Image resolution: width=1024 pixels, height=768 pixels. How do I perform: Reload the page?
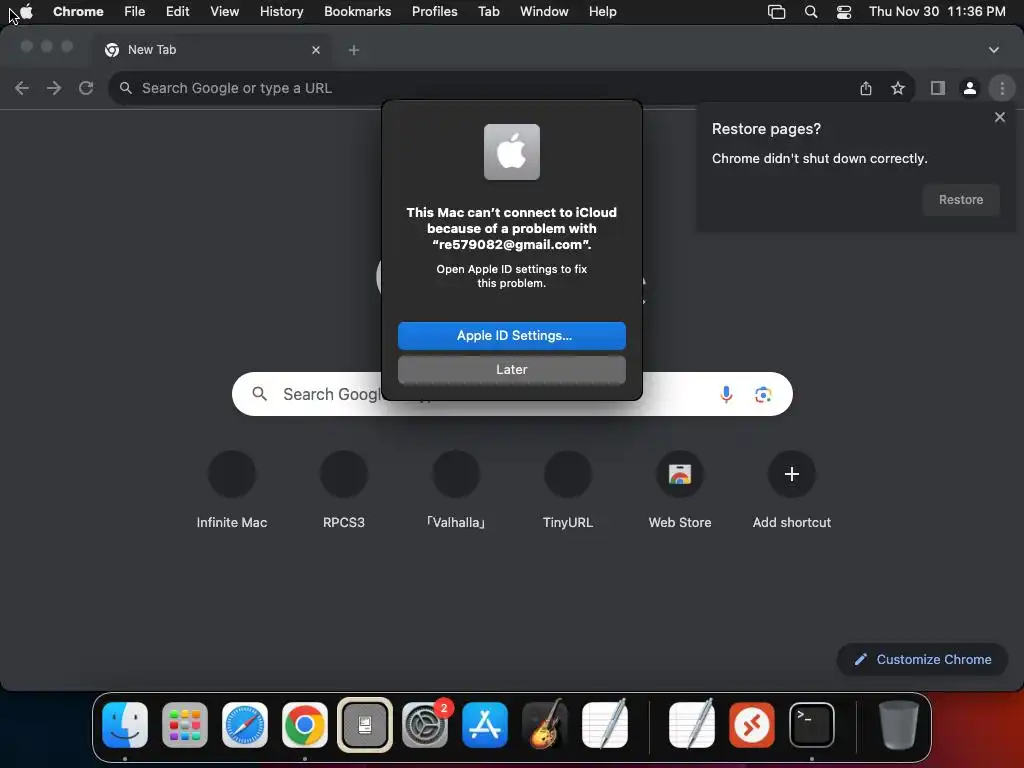click(86, 88)
